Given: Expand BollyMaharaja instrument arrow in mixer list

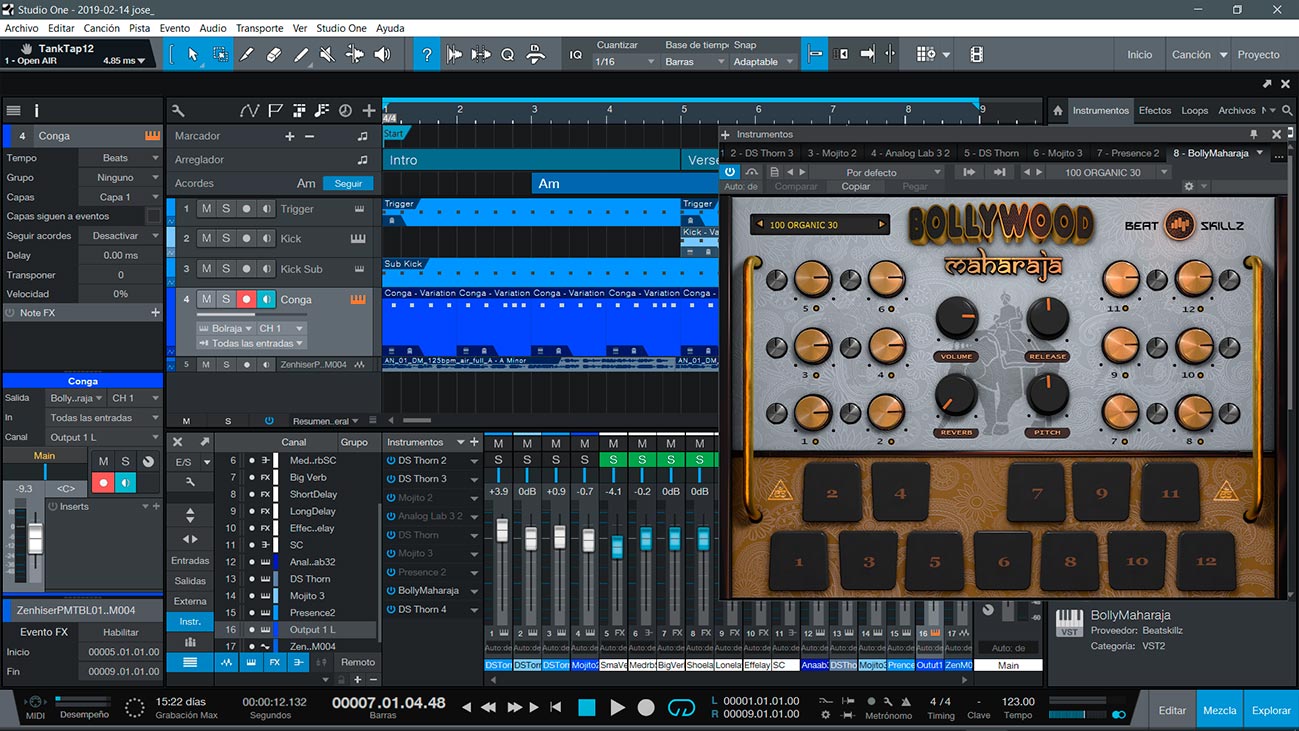Looking at the screenshot, I should [475, 591].
